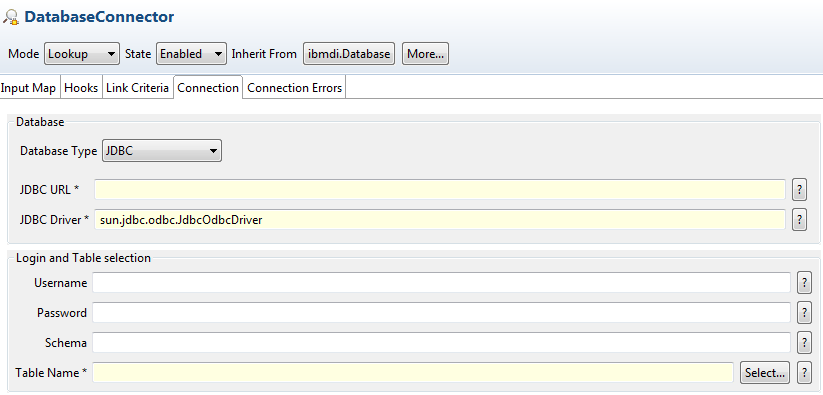
Task: Click the DatabaseConnector magnifier icon
Action: (x=11, y=17)
